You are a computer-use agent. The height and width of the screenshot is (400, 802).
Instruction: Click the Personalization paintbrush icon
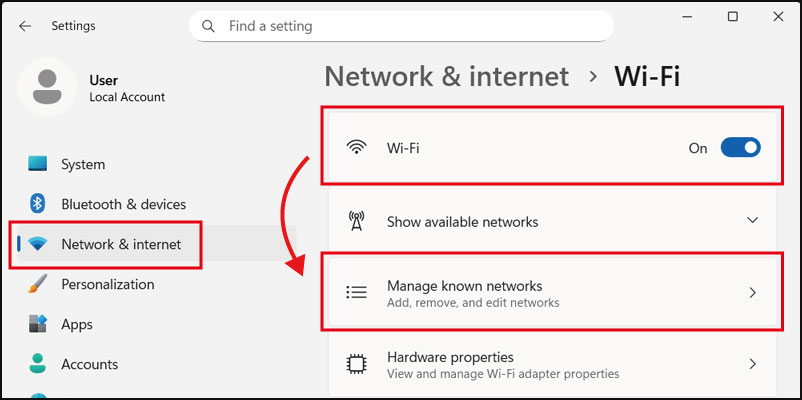point(38,284)
